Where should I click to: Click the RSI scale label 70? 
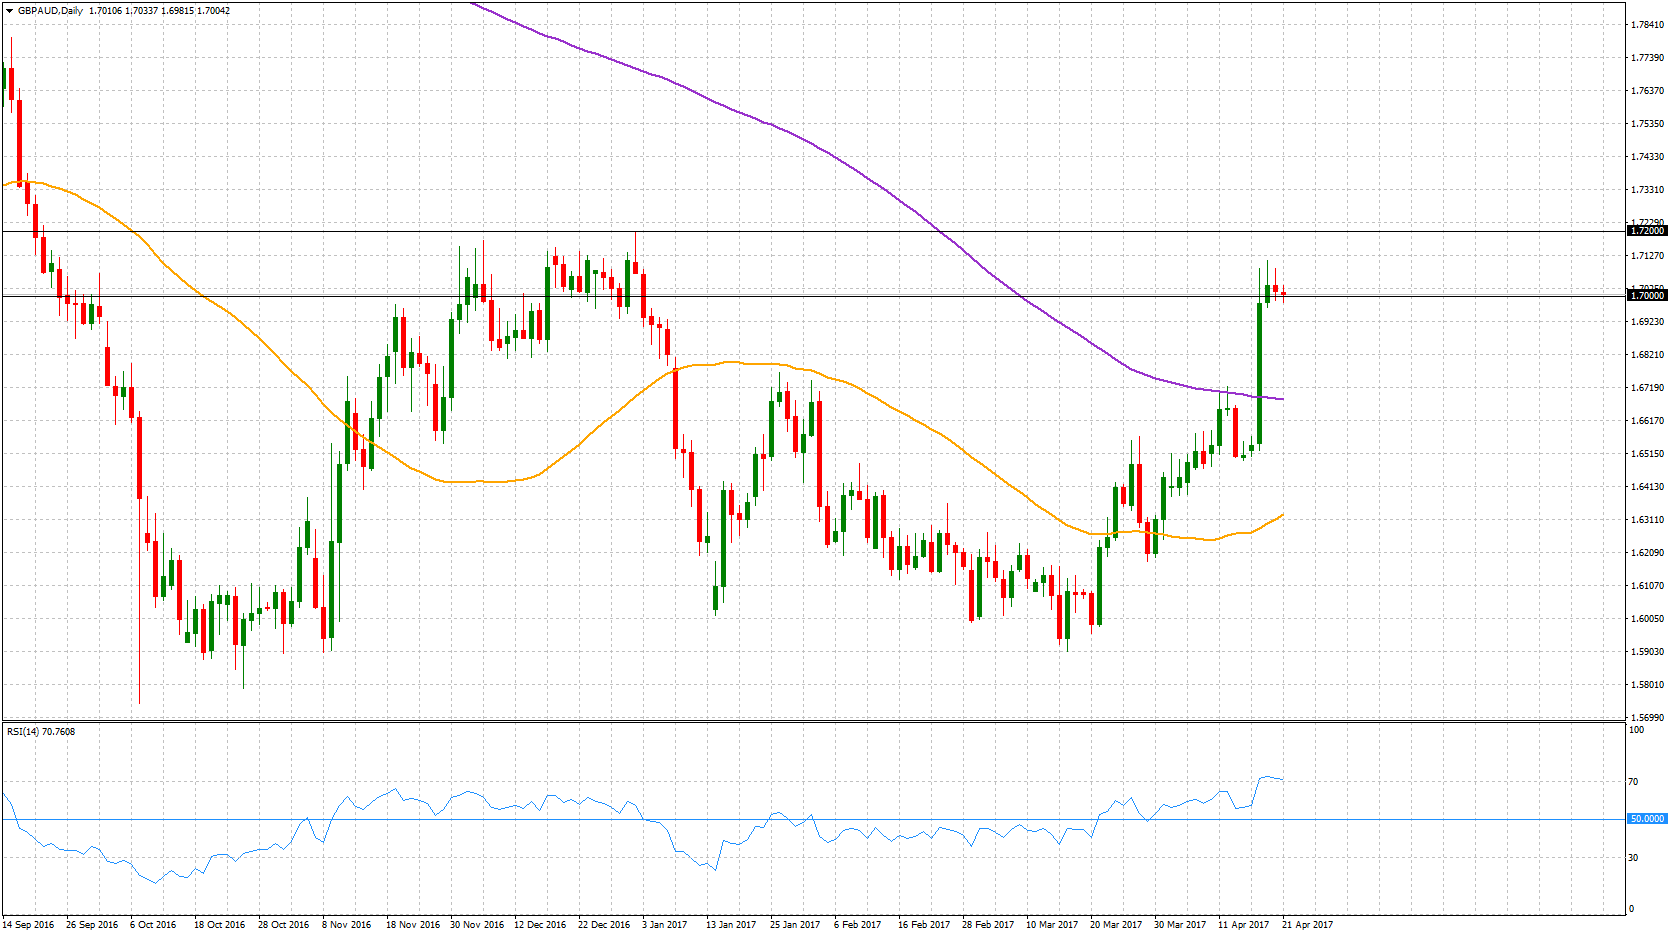click(x=1633, y=782)
